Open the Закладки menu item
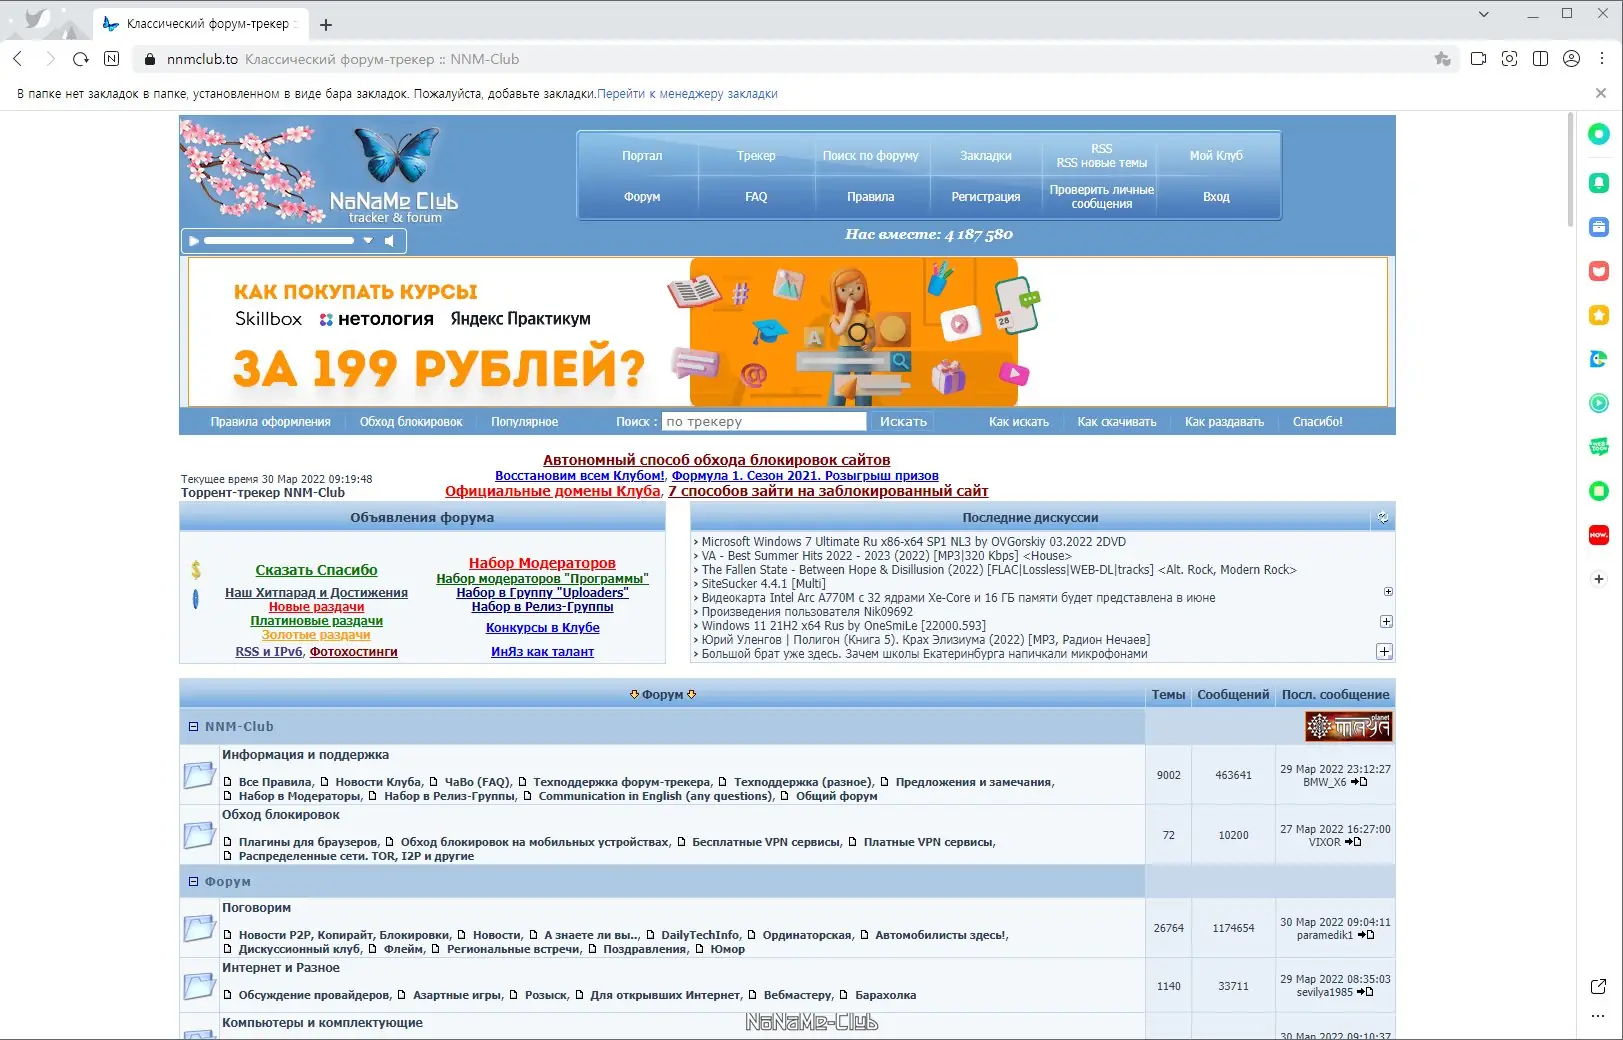 coord(986,156)
